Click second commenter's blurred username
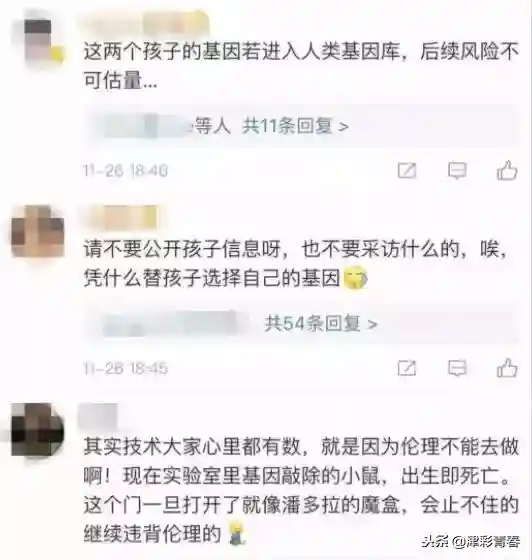The image size is (532, 560). [121, 217]
